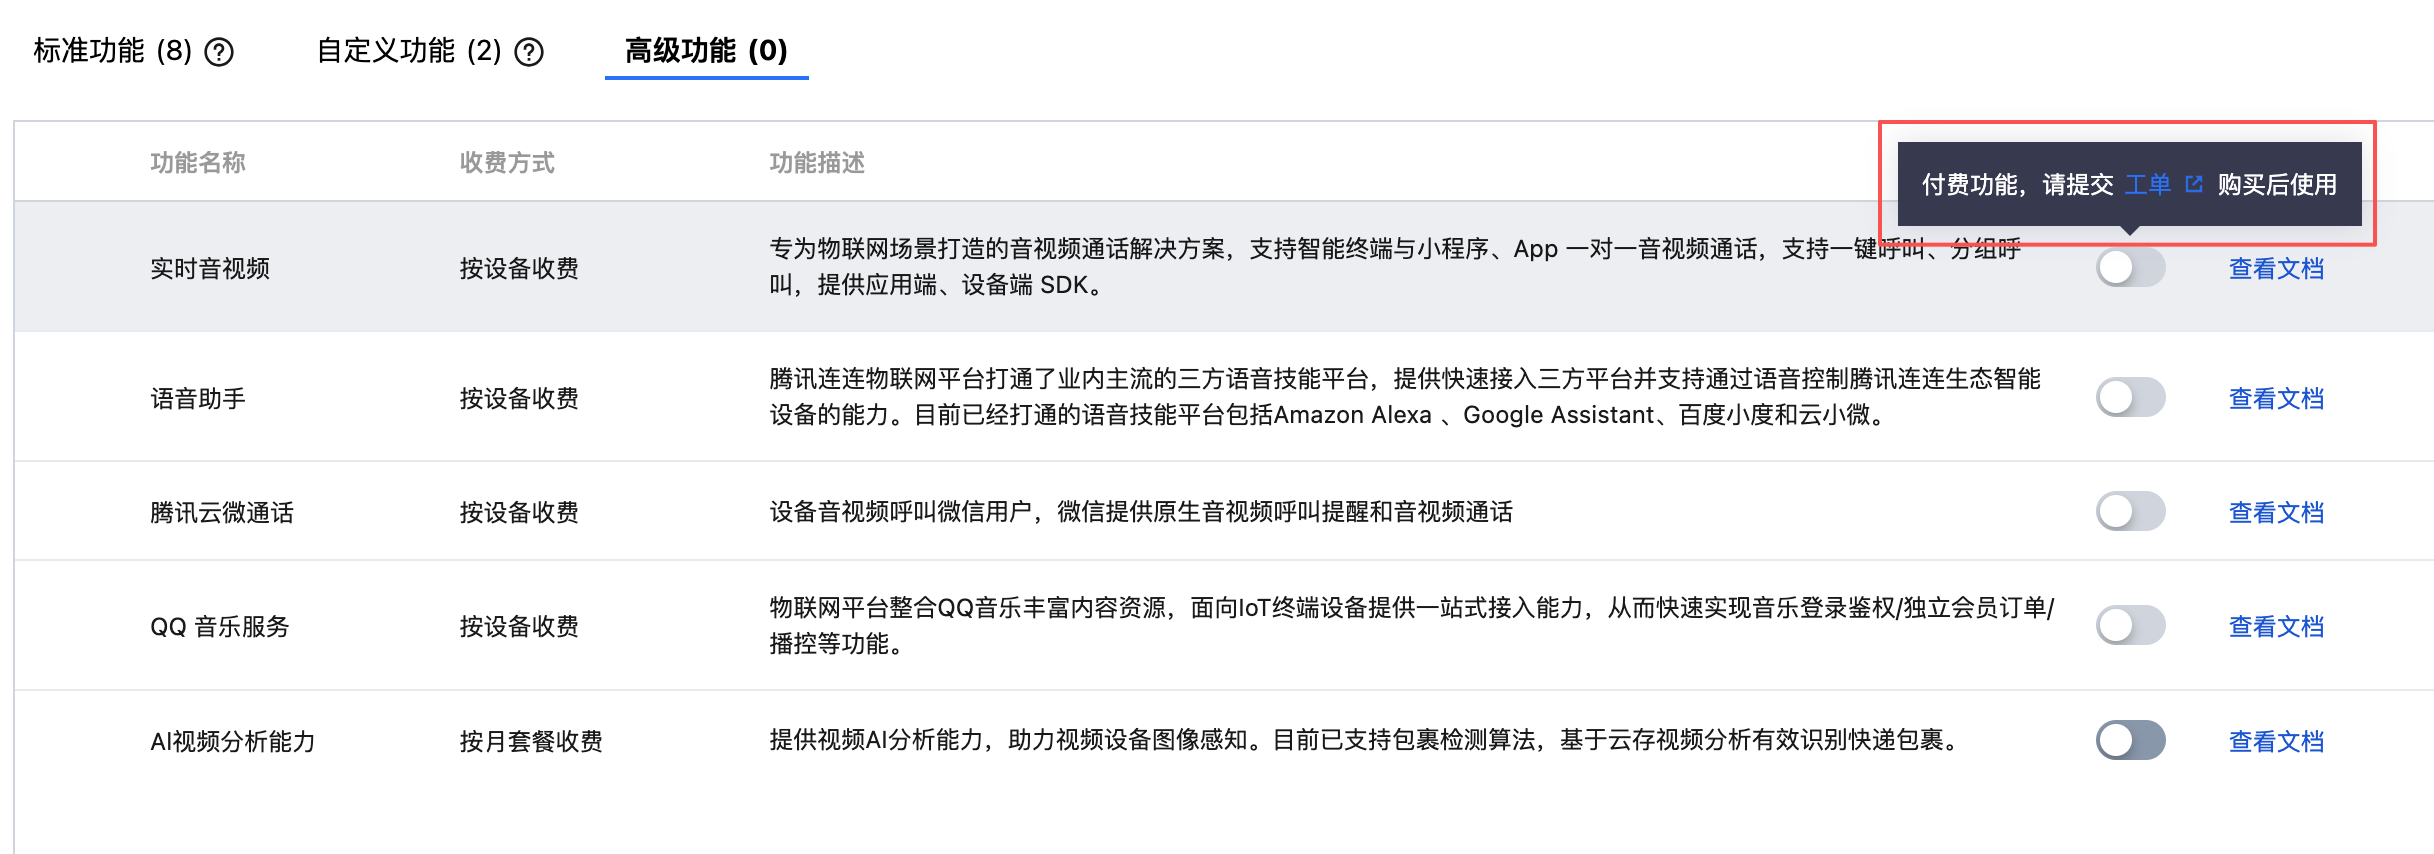
Task: Click the 实时音视频 feature name
Action: 210,269
